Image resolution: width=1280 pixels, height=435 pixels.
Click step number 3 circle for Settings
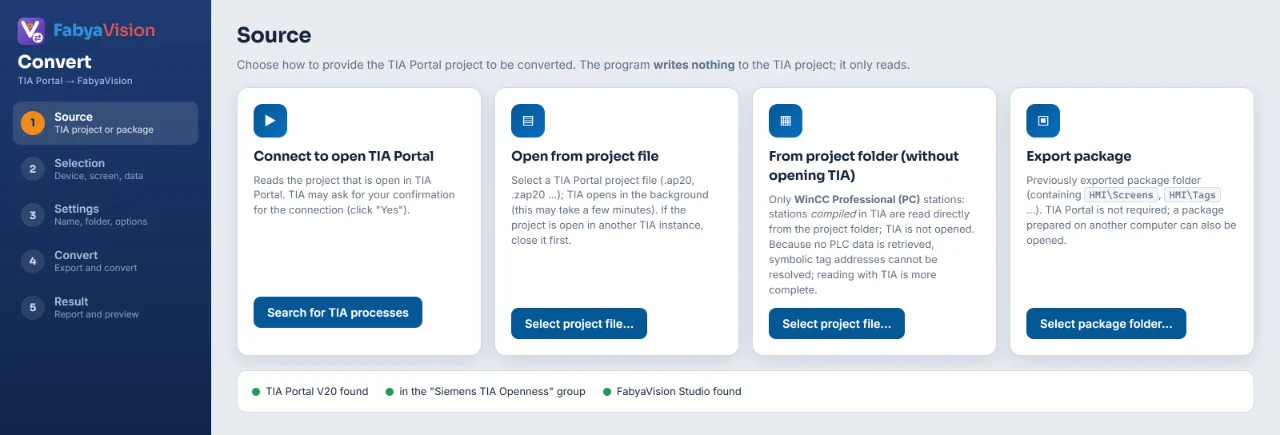(33, 215)
